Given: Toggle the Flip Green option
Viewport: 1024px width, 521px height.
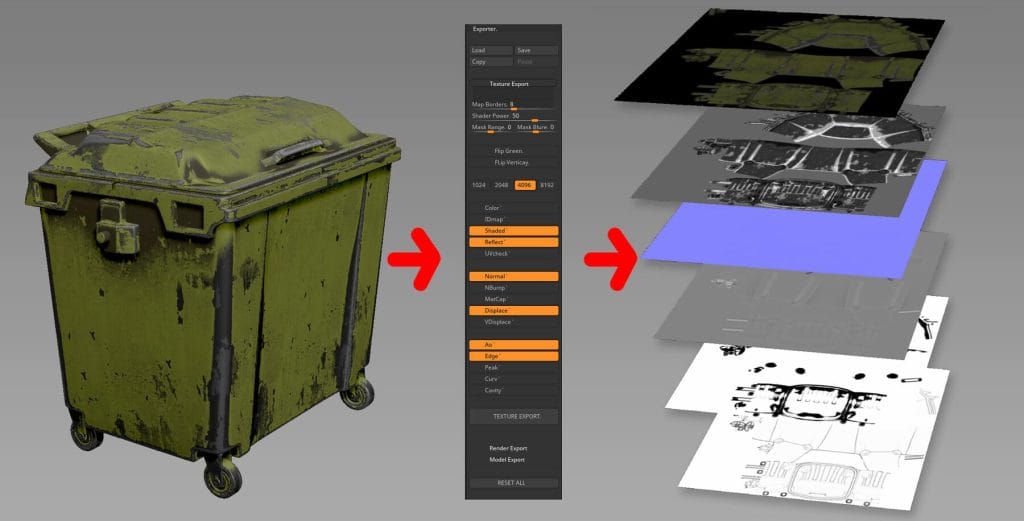Looking at the screenshot, I should pyautogui.click(x=513, y=150).
